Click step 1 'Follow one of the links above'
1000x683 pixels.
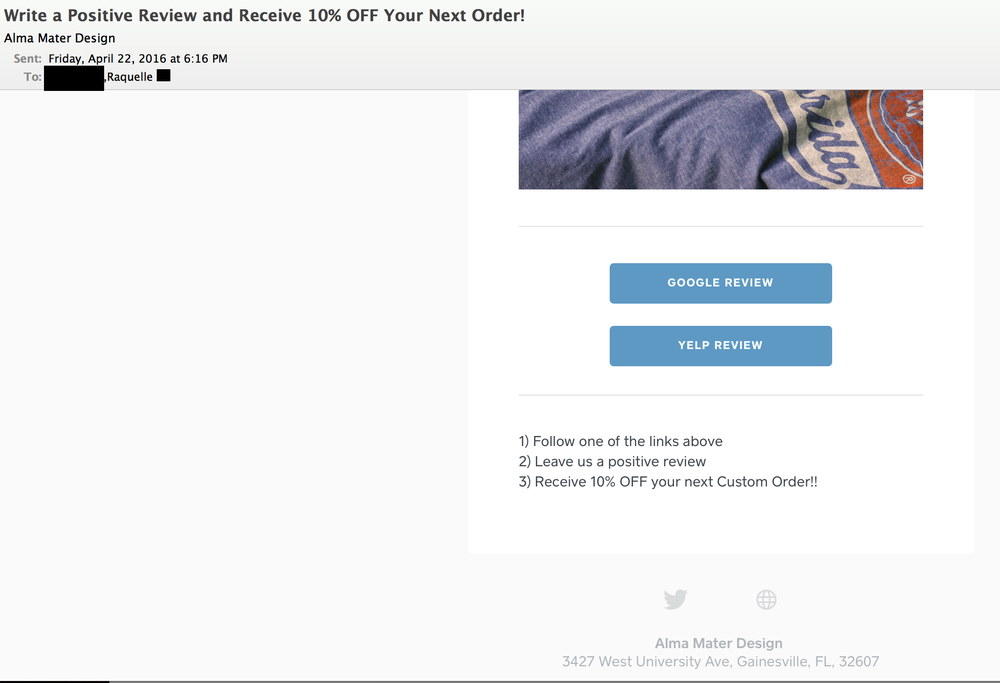[x=620, y=441]
